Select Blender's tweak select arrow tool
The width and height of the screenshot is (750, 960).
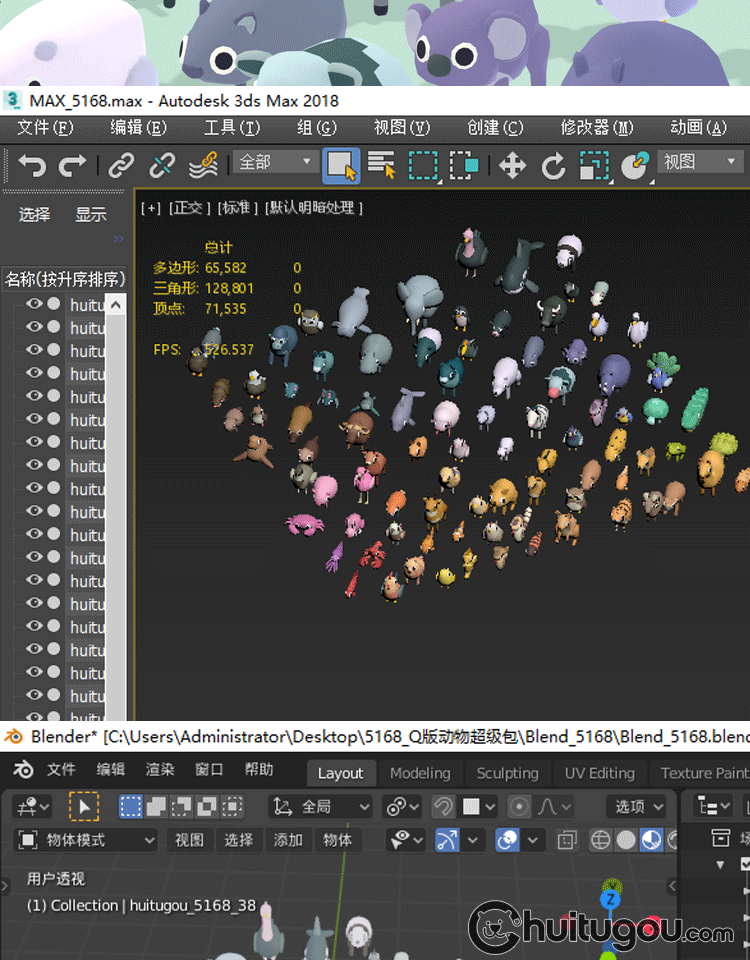[84, 807]
